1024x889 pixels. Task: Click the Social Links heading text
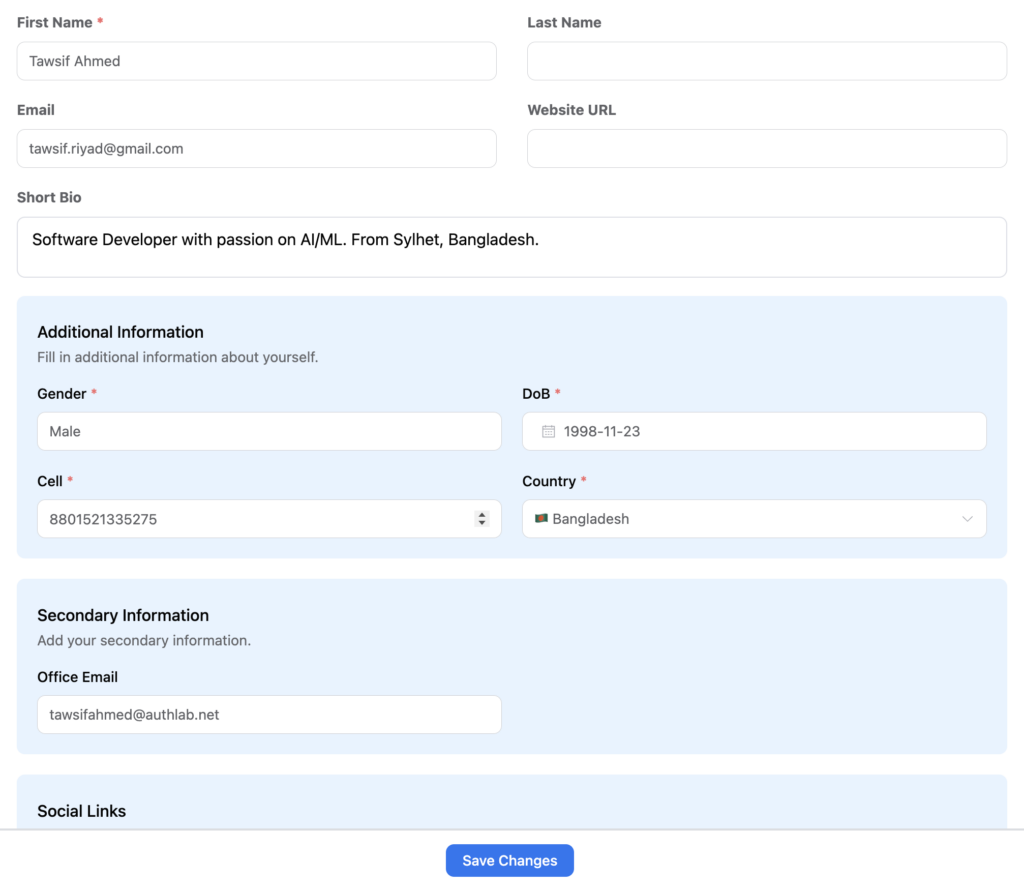tap(81, 811)
